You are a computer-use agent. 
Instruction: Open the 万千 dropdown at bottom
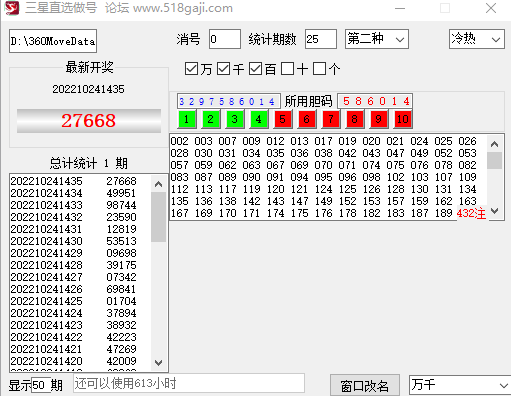point(460,385)
